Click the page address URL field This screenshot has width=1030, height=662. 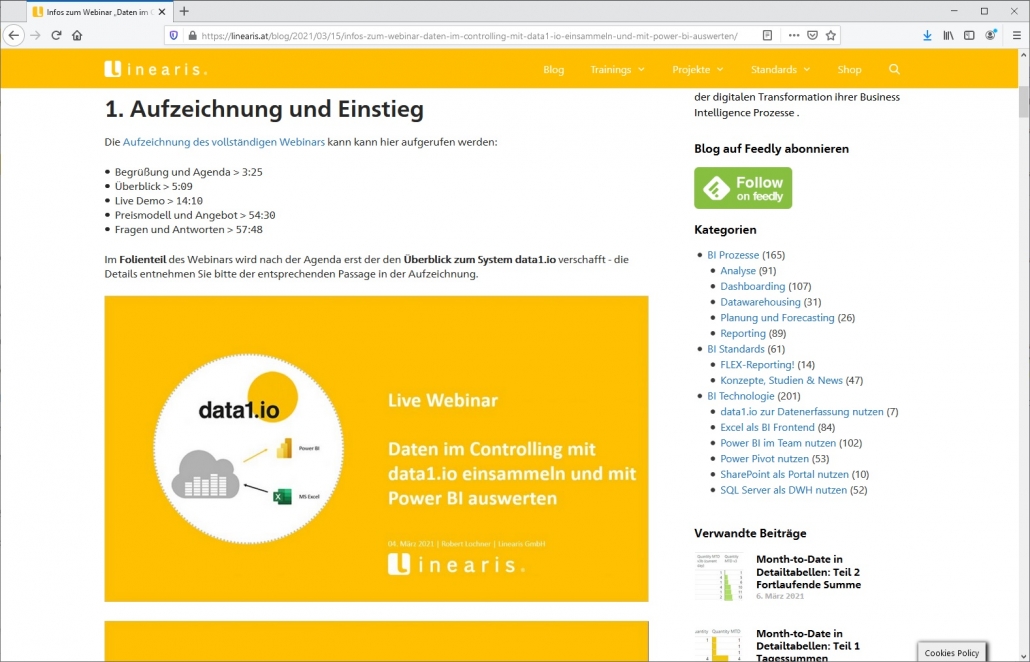tap(468, 35)
